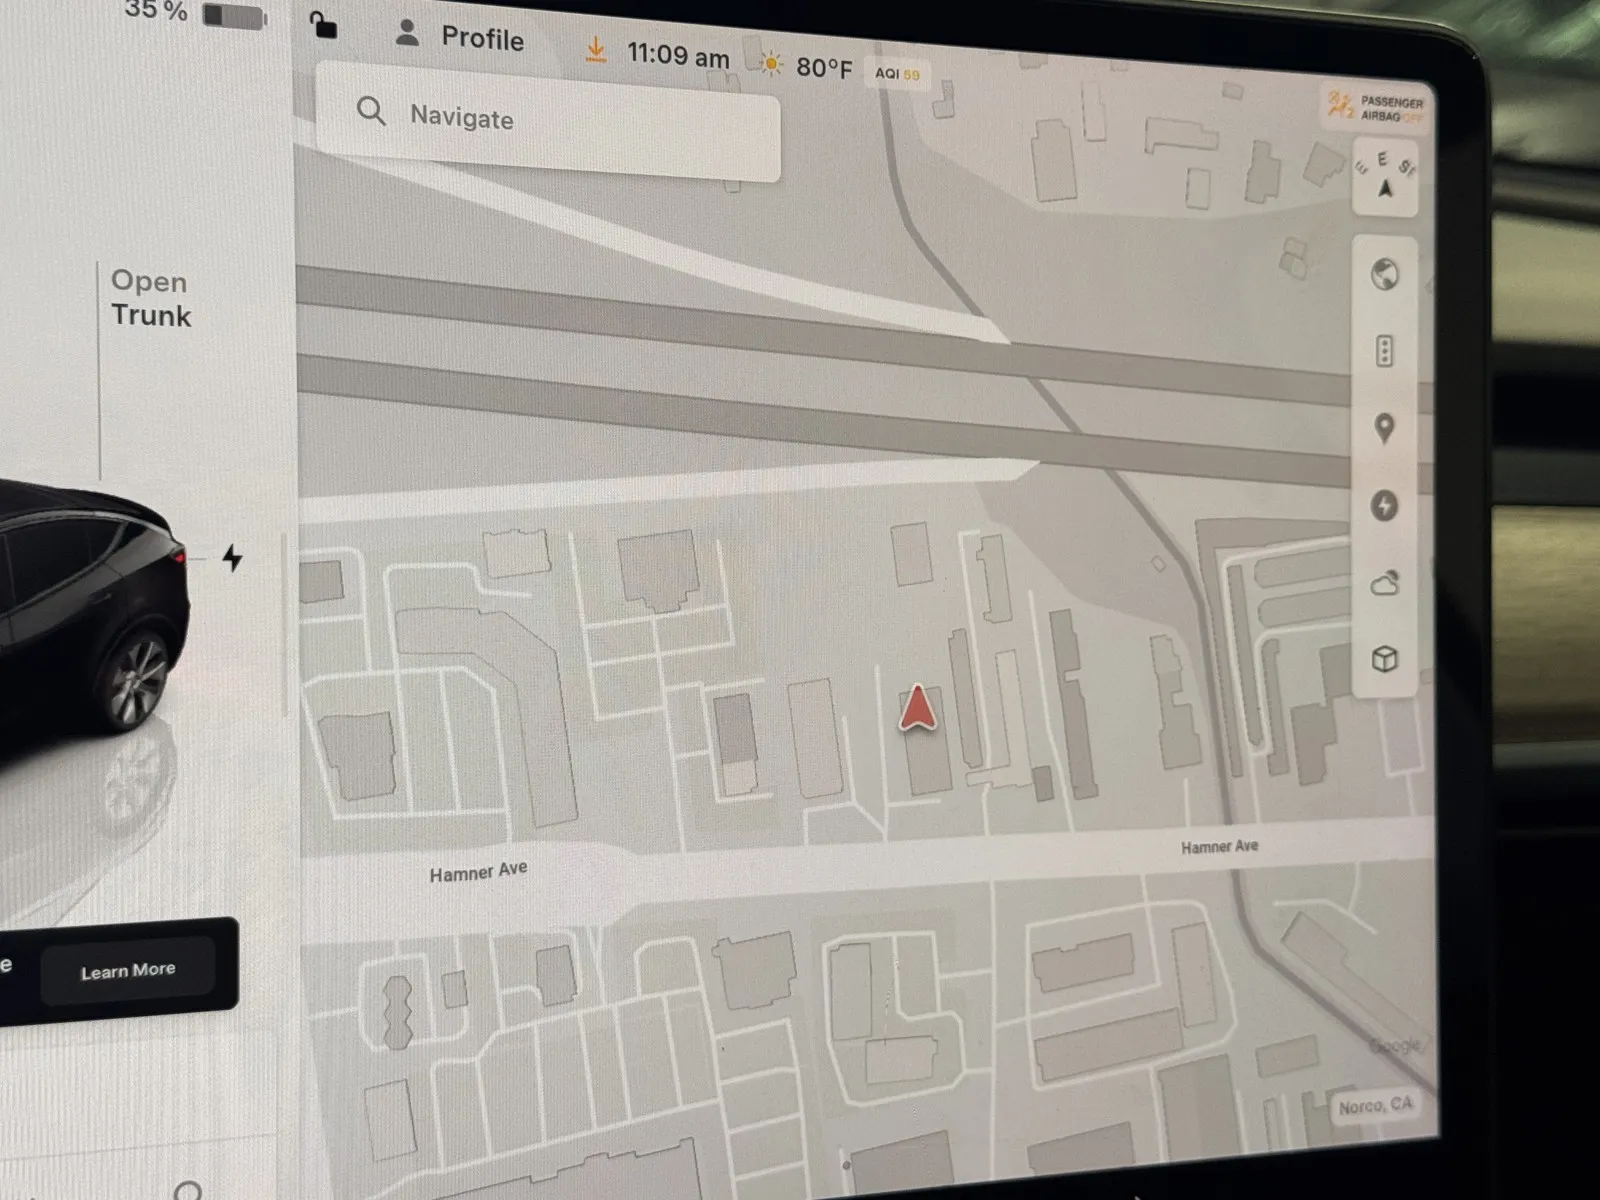The height and width of the screenshot is (1200, 1600).
Task: Toggle weather cloud overlay on map
Action: coord(1385,582)
